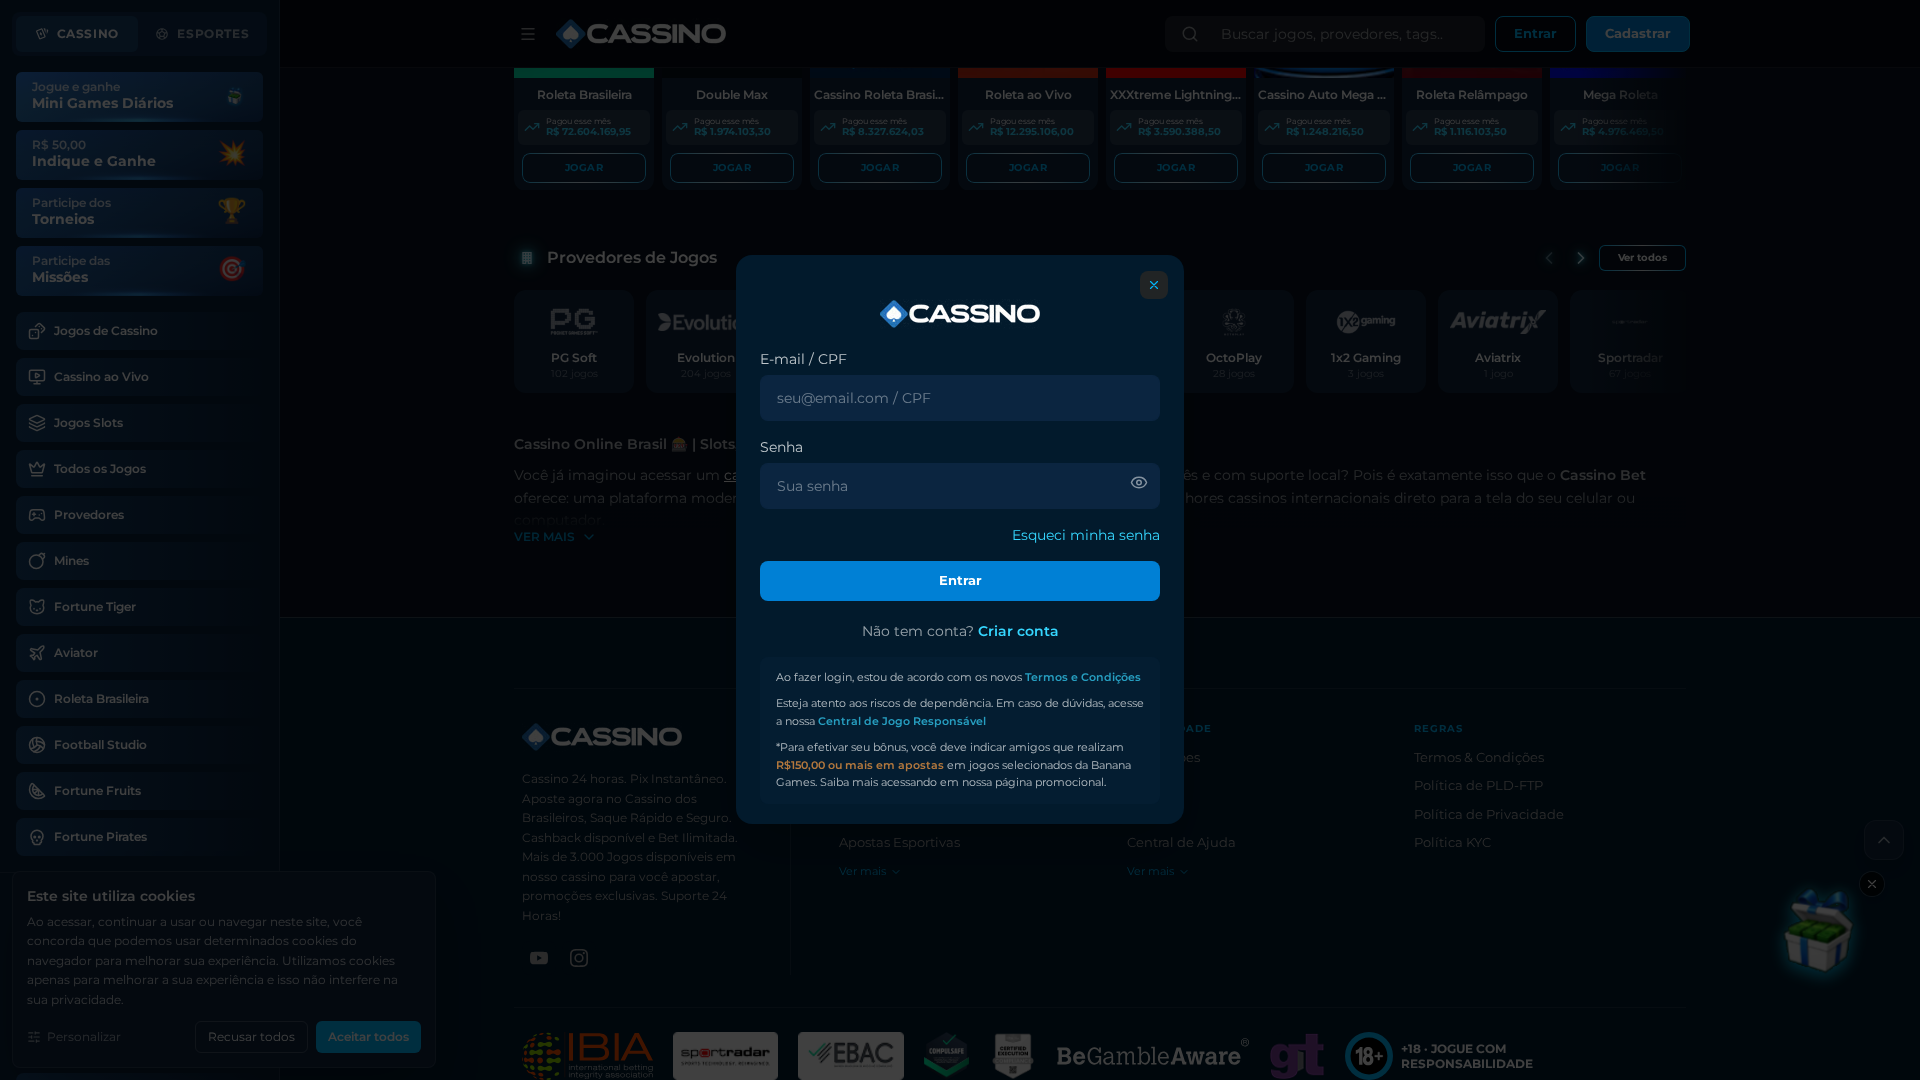Click the Sportradar footer badge
Image resolution: width=1920 pixels, height=1080 pixels.
(725, 1056)
